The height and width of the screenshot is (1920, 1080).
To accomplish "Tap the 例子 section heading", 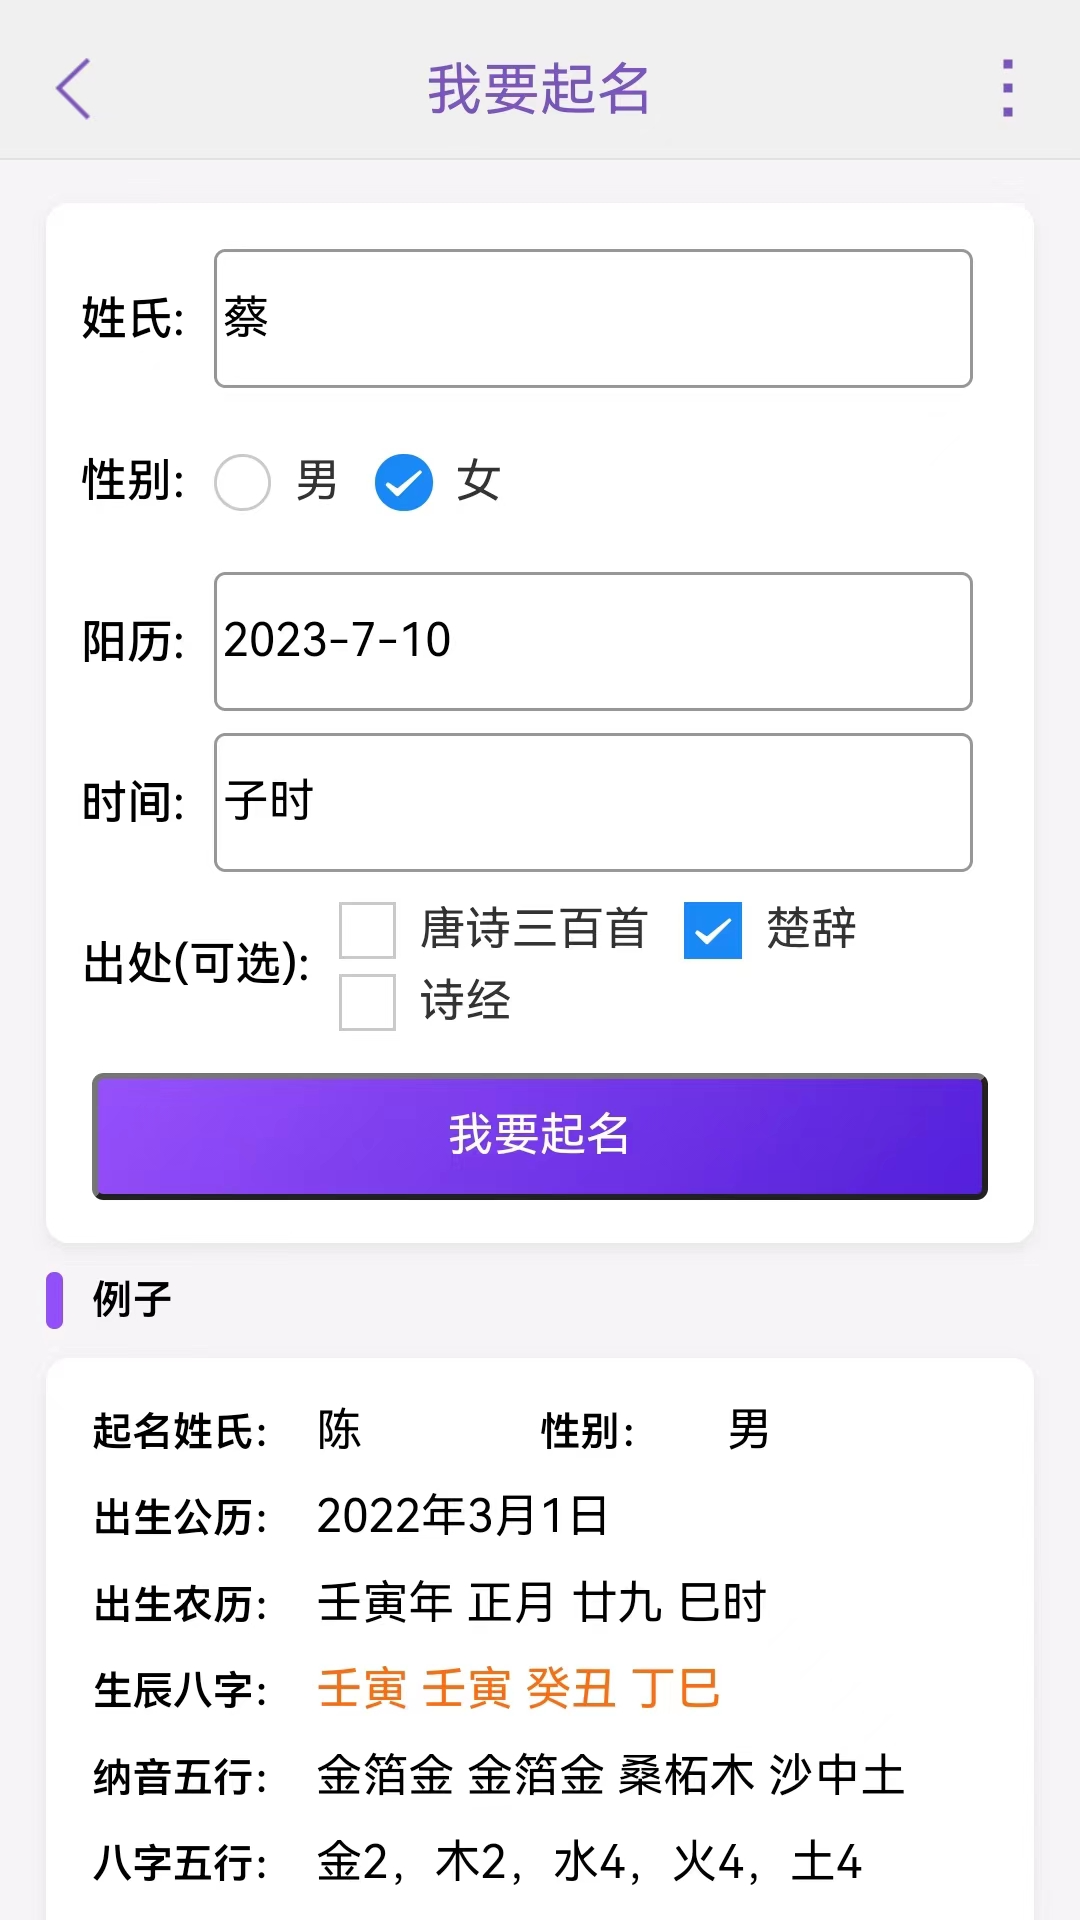I will click(x=132, y=1299).
